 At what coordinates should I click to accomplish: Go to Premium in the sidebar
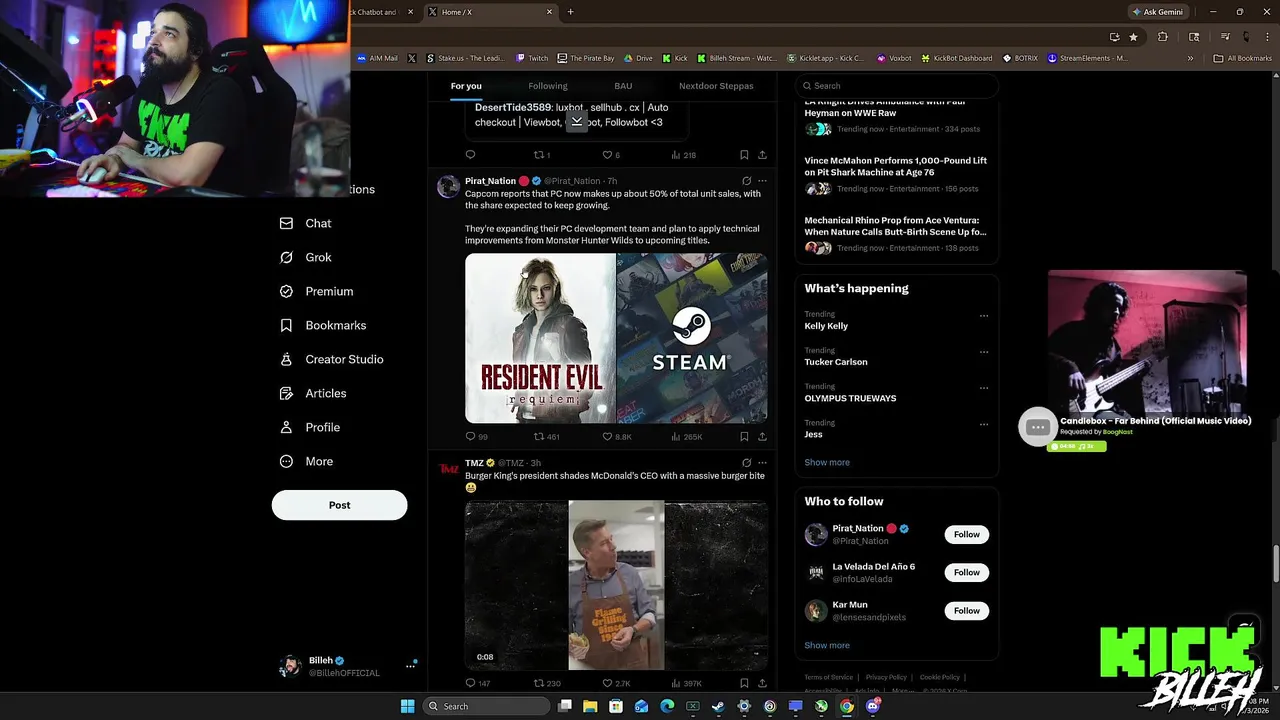tap(316, 291)
